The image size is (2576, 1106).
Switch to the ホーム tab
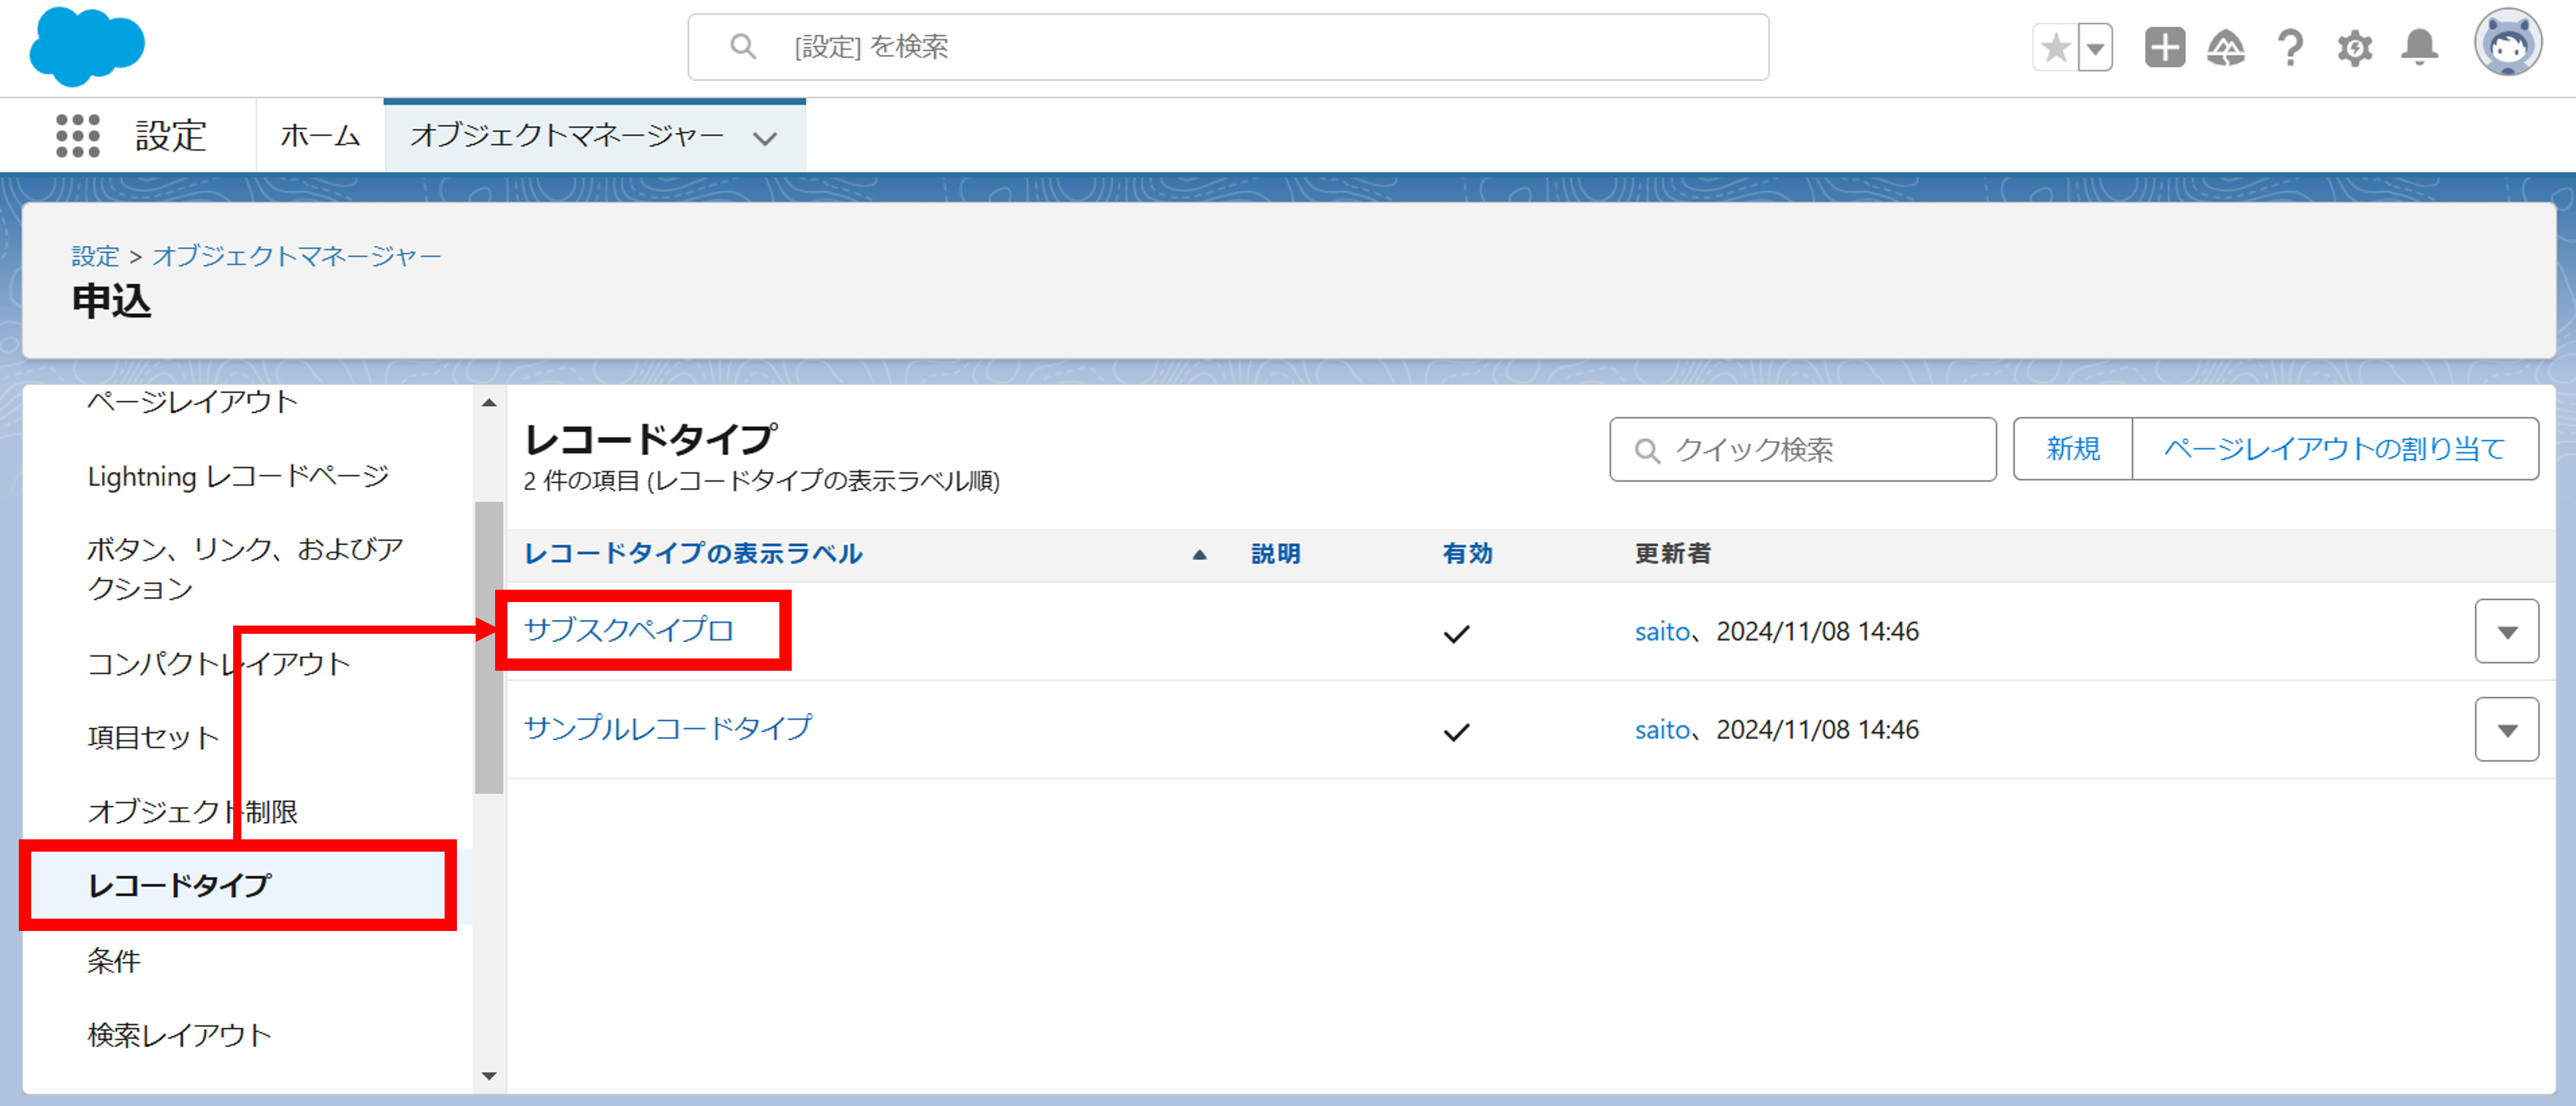coord(320,135)
